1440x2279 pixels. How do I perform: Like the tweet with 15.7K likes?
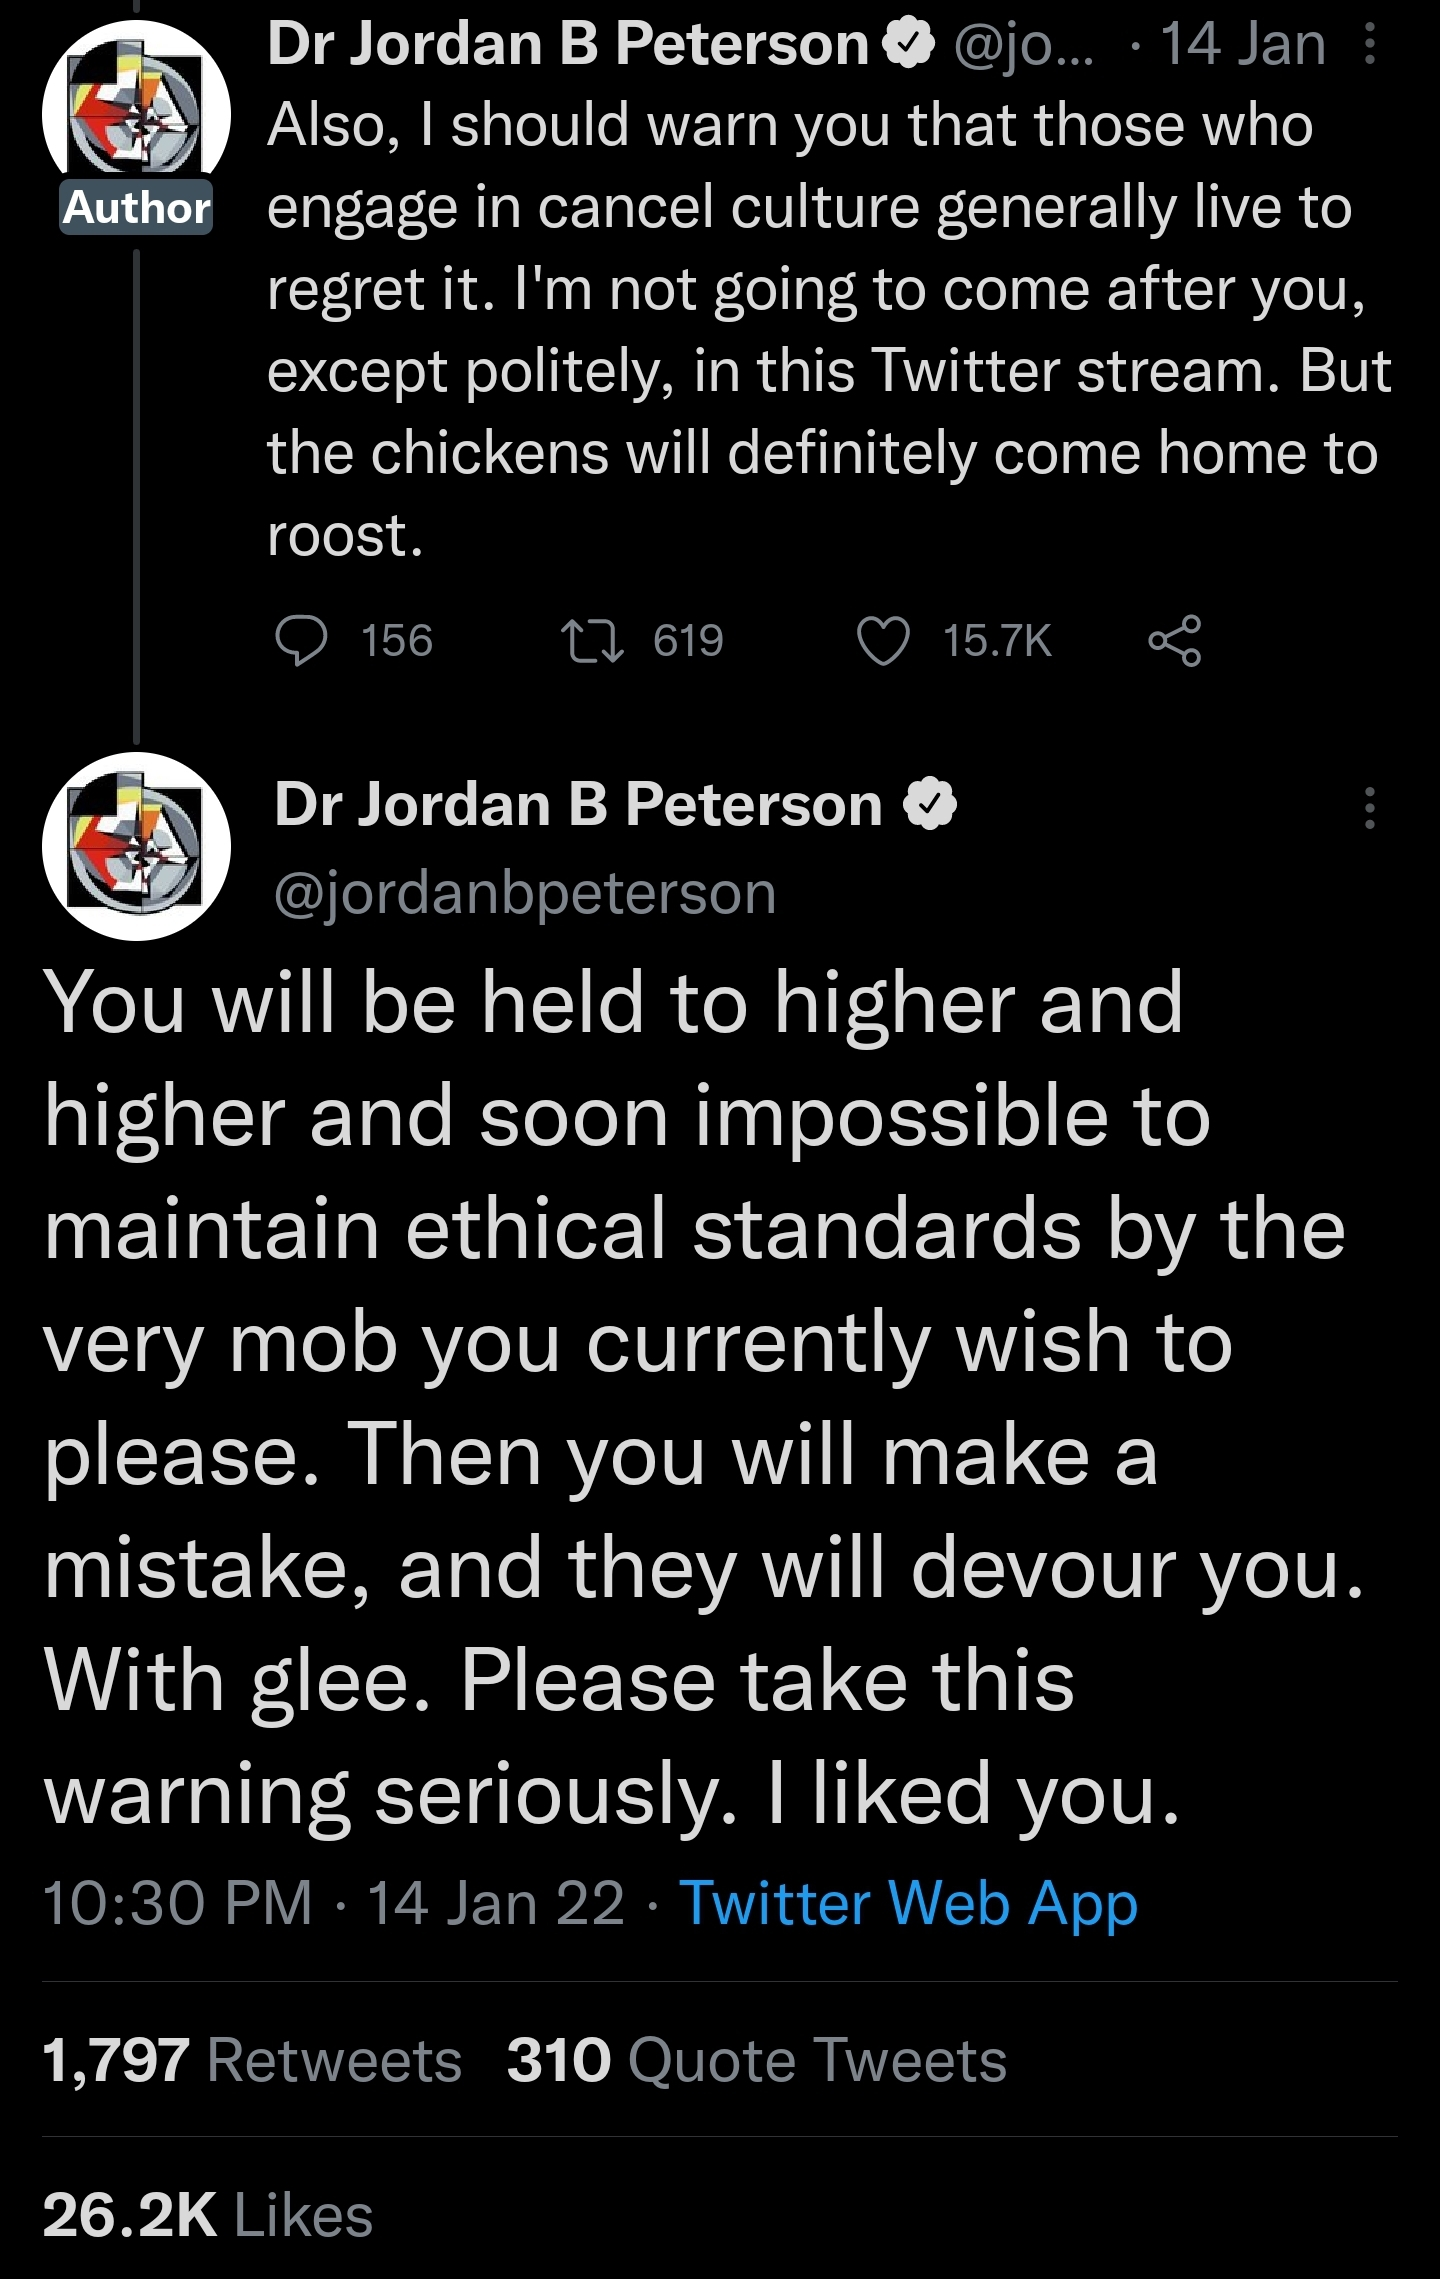click(x=884, y=641)
